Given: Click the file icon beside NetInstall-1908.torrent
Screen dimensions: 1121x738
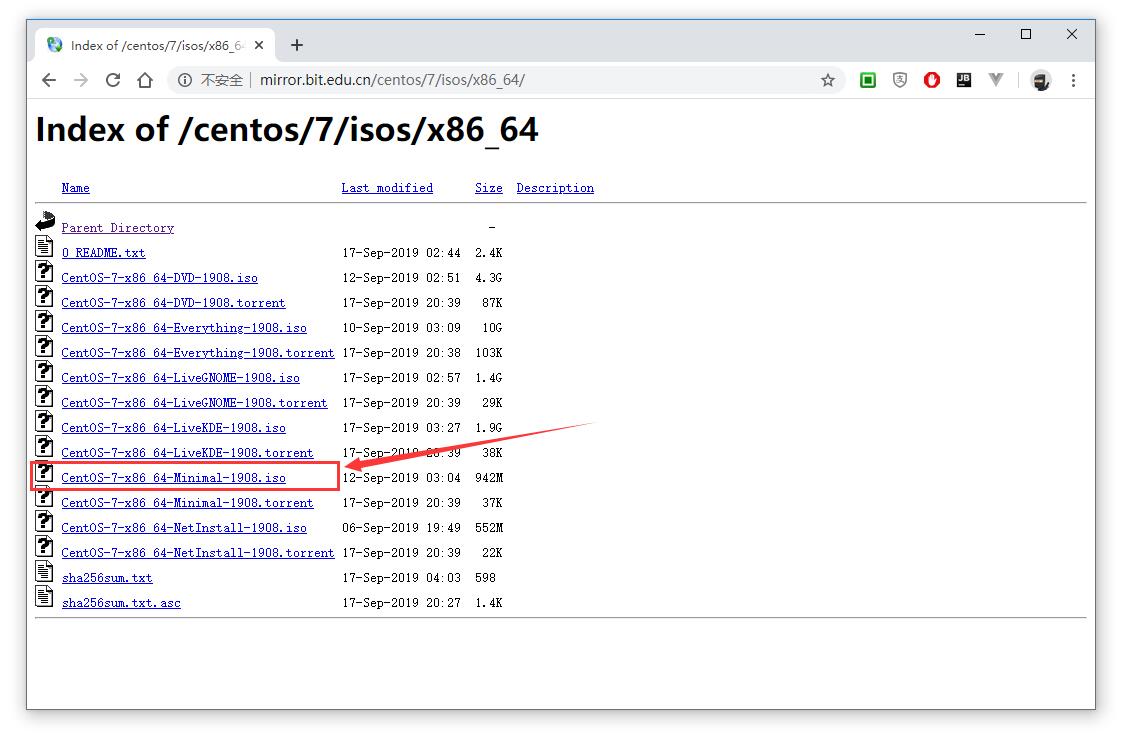Looking at the screenshot, I should 44,546.
